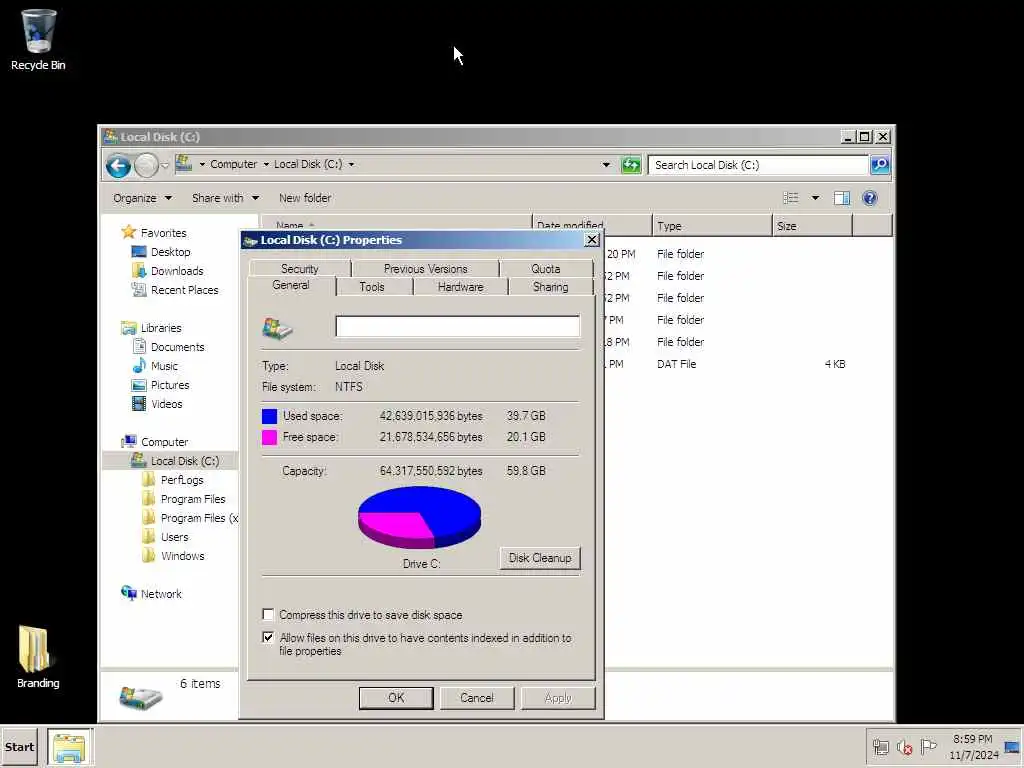Expand the address bar history dropdown
Image resolution: width=1024 pixels, height=768 pixels.
point(606,165)
